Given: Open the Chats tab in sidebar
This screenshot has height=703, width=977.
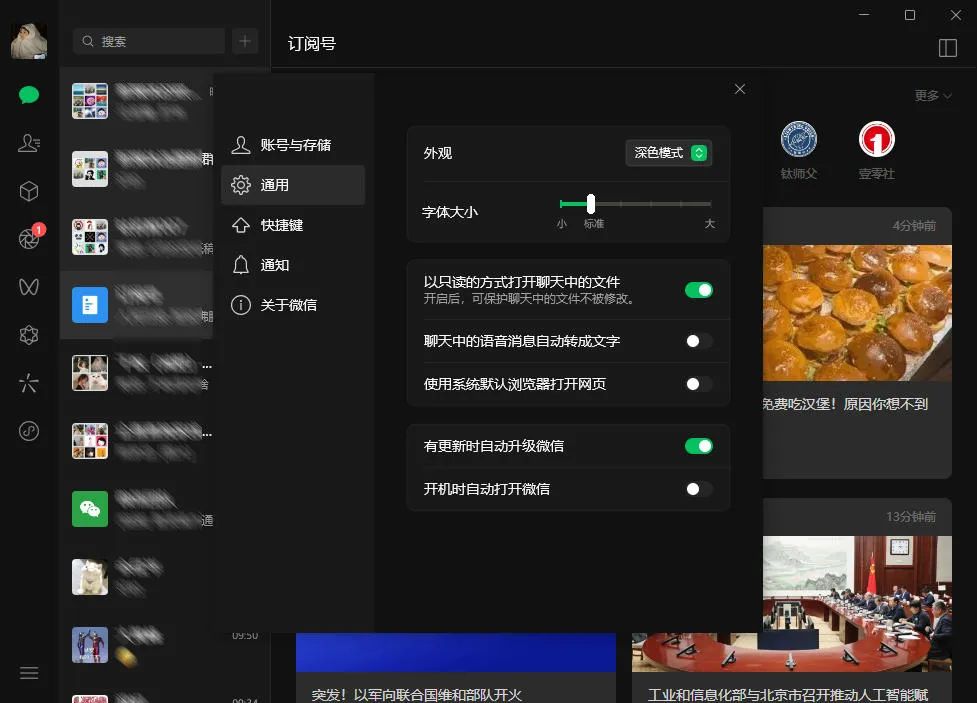Looking at the screenshot, I should pos(29,95).
